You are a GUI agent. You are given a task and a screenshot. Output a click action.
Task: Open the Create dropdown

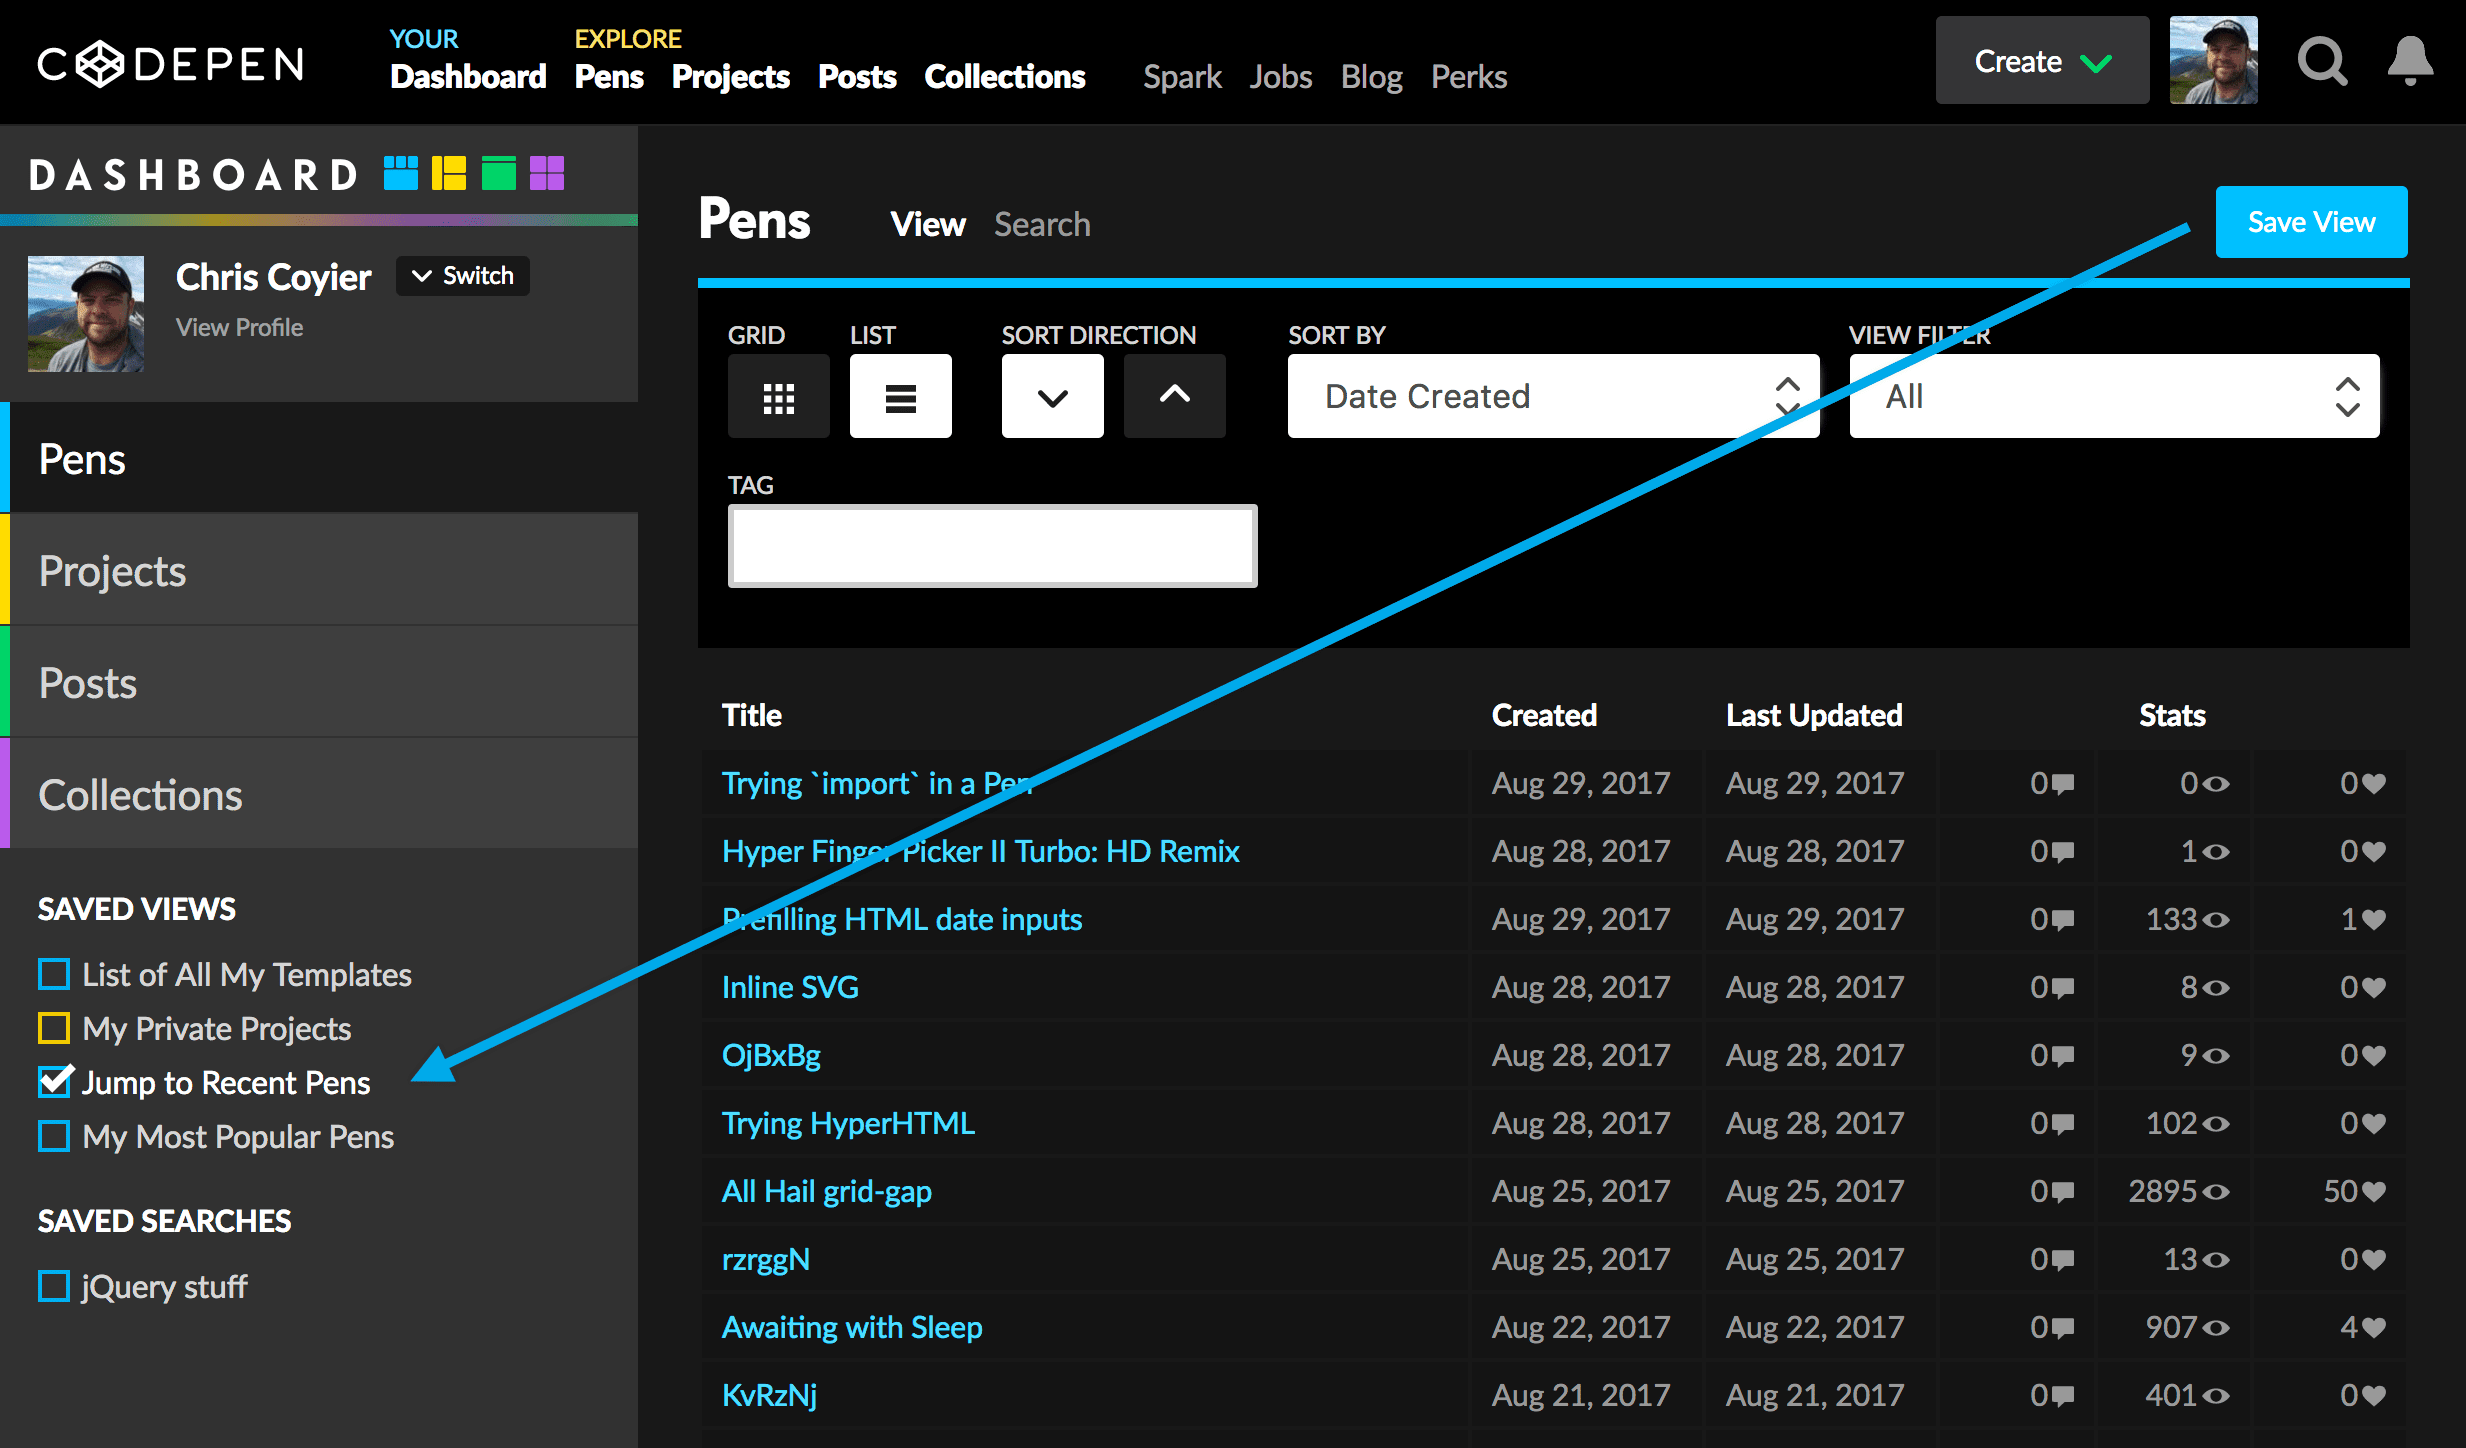[x=2042, y=60]
